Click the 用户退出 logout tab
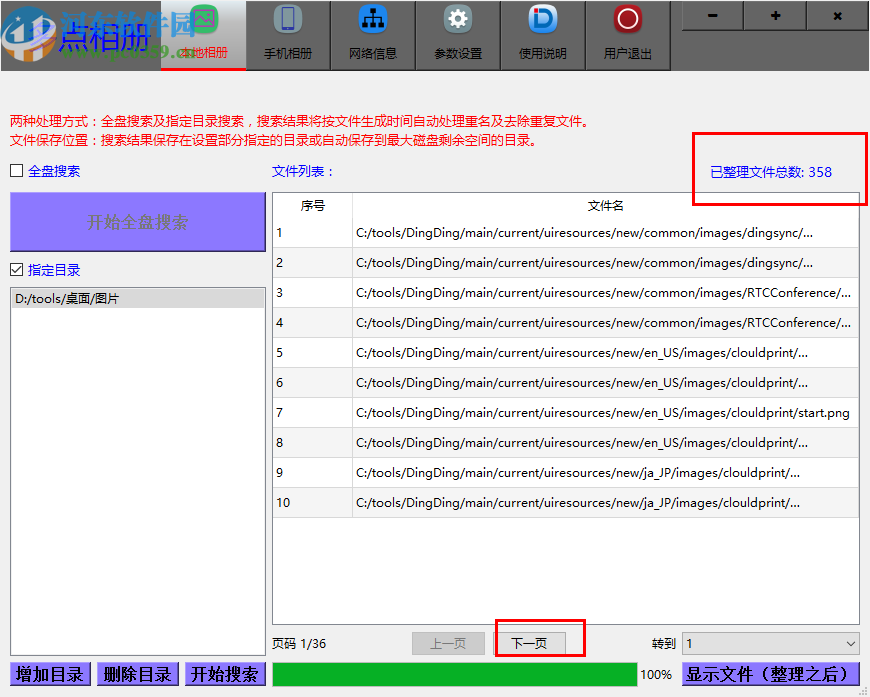The height and width of the screenshot is (697, 870). click(628, 36)
